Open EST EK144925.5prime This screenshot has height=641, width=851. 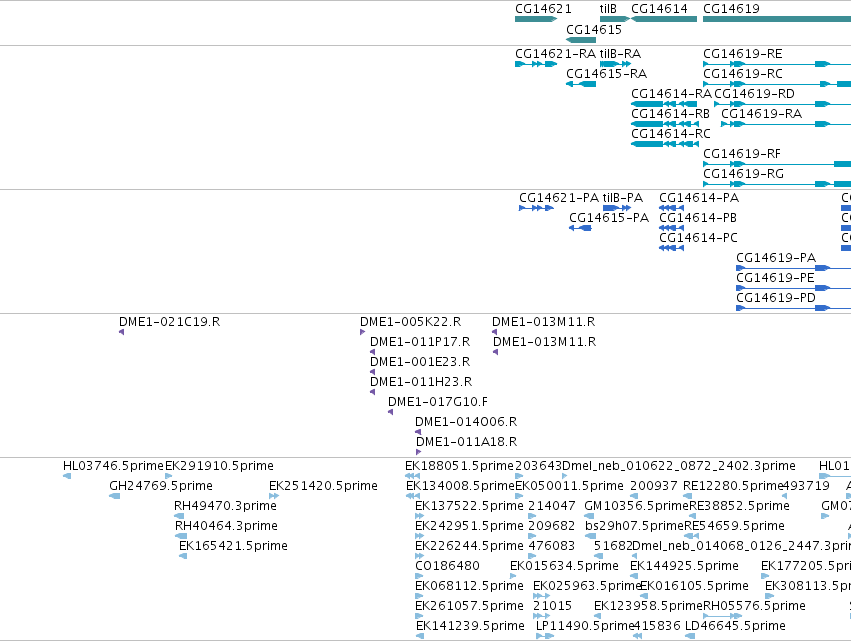[x=634, y=577]
